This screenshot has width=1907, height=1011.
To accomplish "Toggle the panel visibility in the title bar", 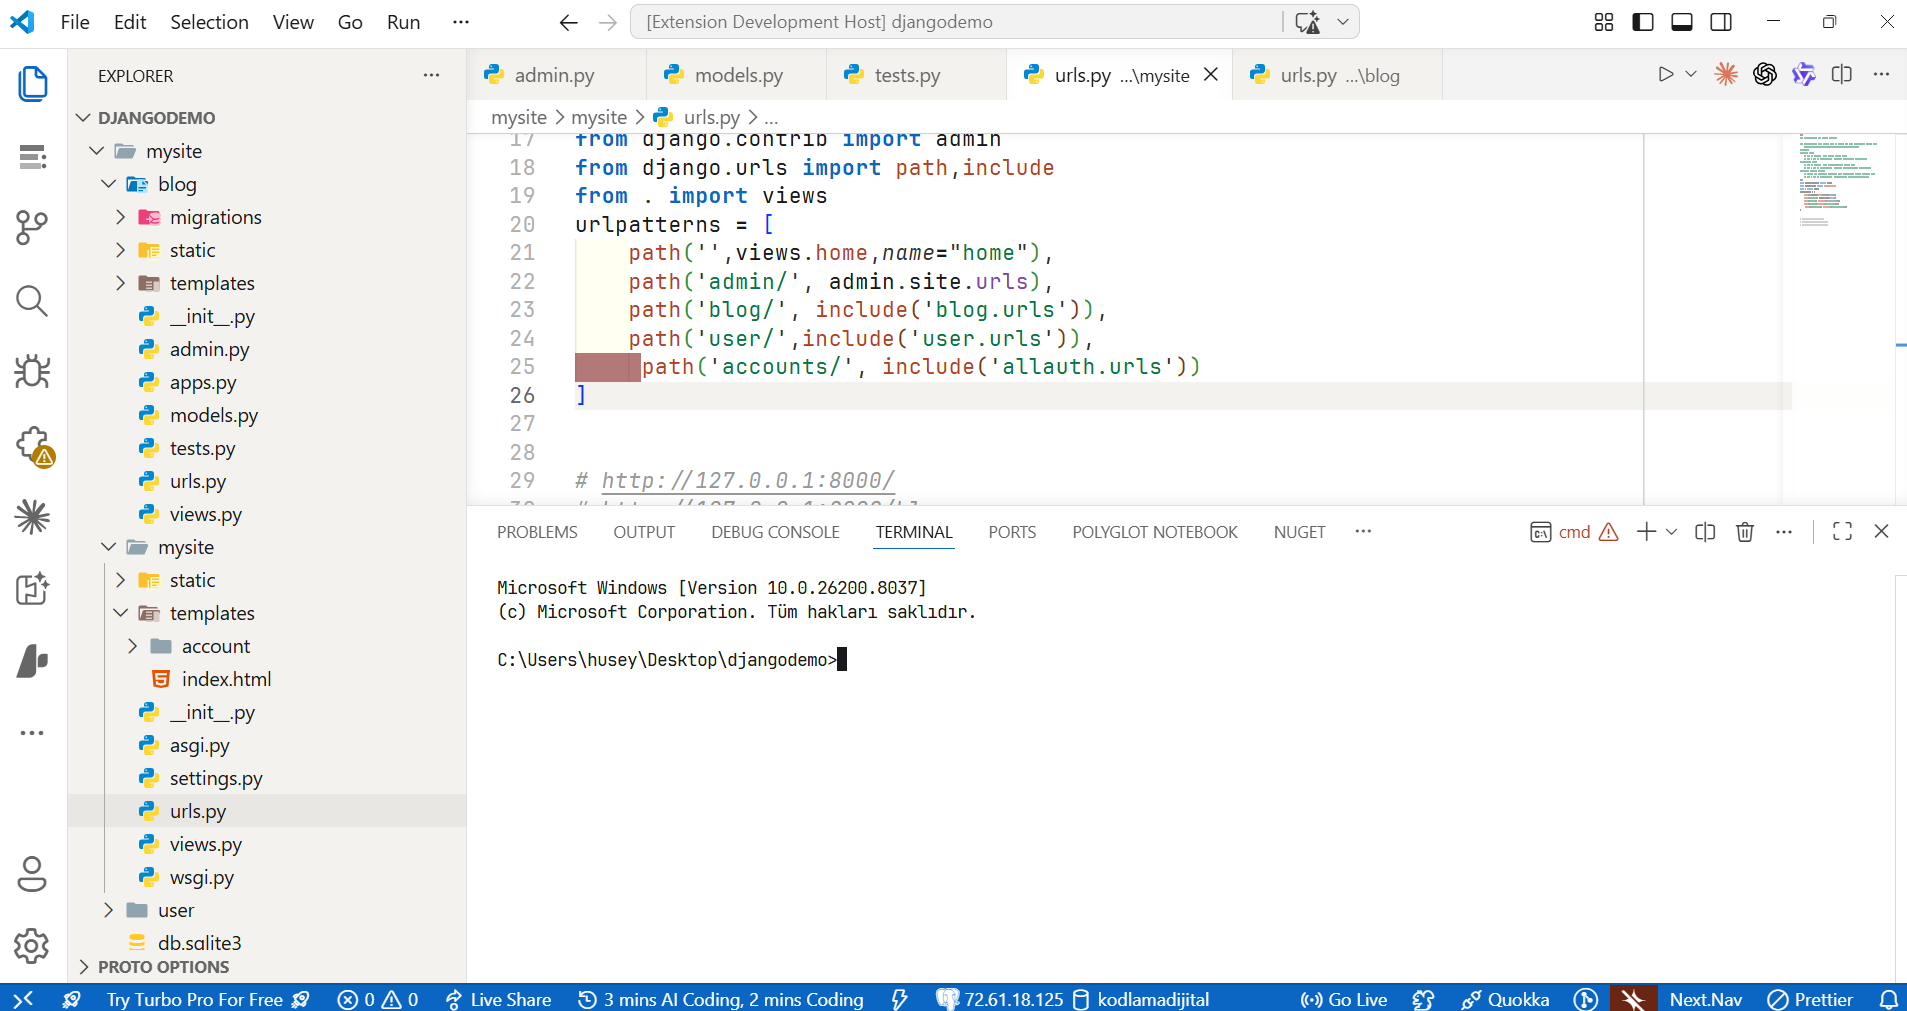I will pos(1682,21).
